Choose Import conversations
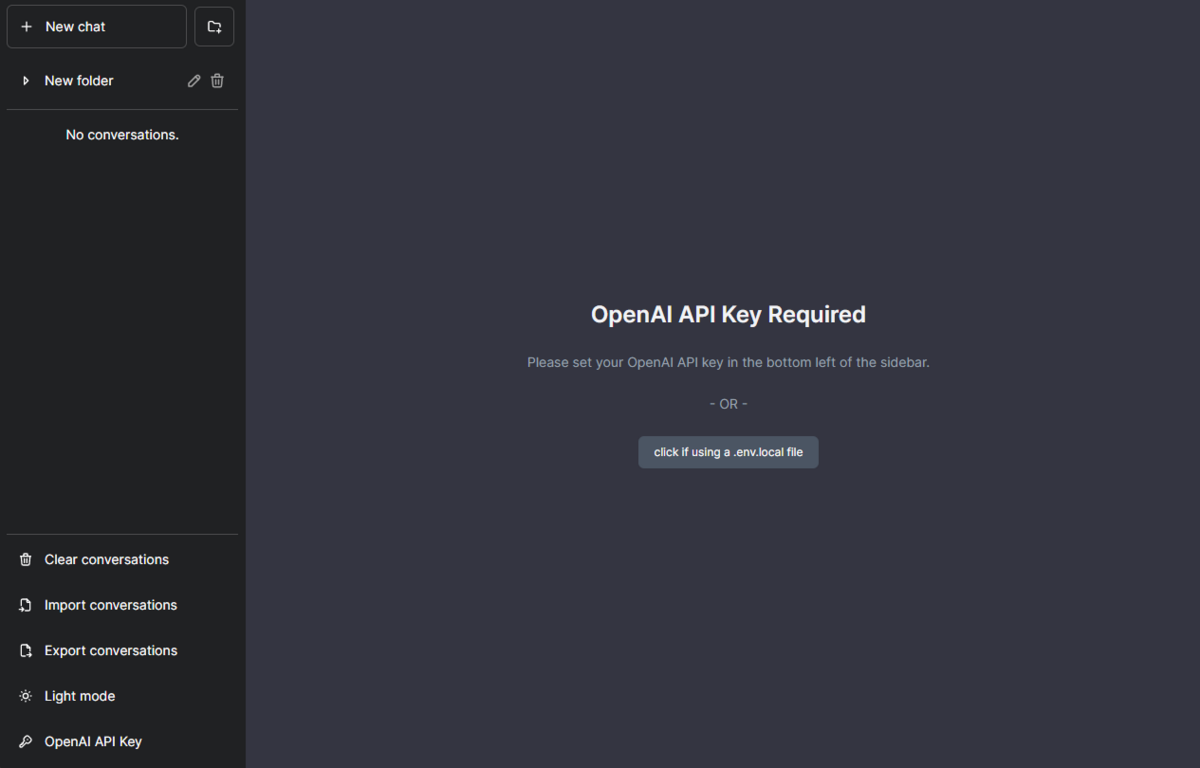The height and width of the screenshot is (768, 1200). [110, 604]
